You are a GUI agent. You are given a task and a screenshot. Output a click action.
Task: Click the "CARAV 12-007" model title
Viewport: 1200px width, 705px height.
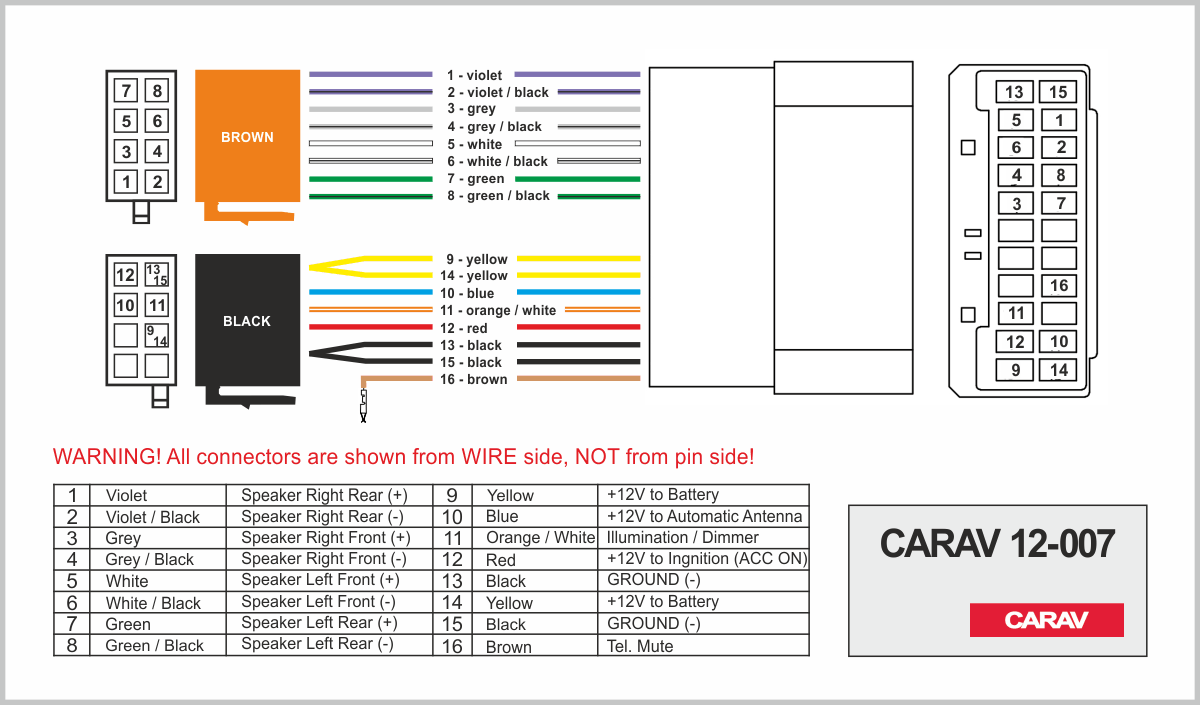point(996,543)
